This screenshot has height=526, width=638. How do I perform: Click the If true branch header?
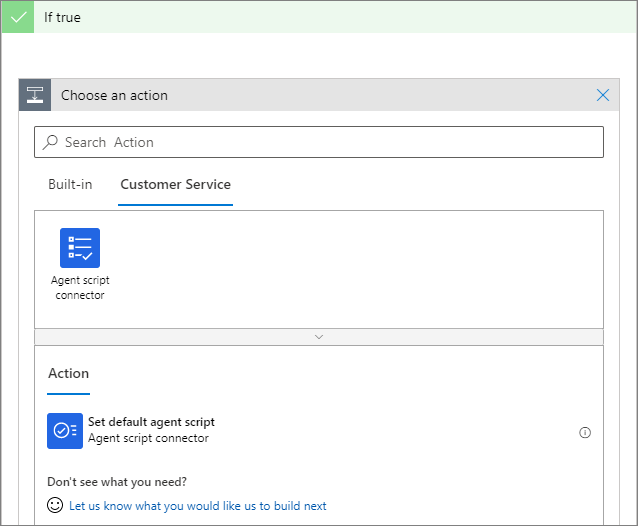tap(300, 18)
